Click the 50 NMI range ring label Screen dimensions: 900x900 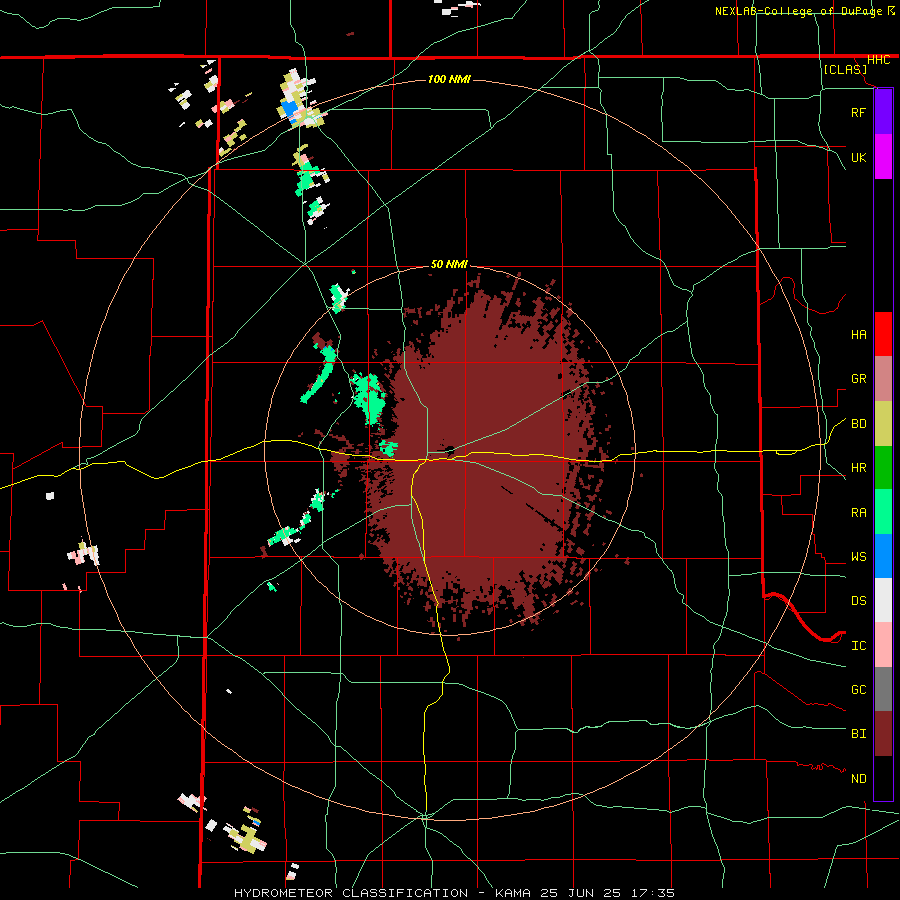point(449,264)
